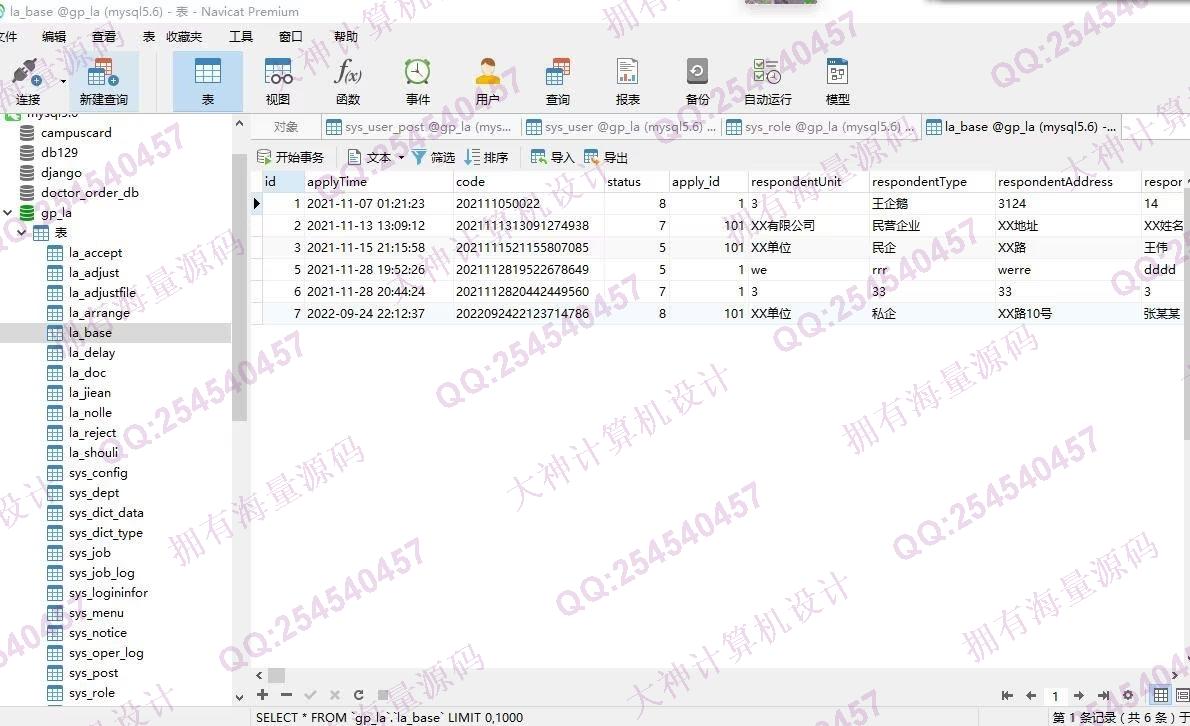
Task: Click the respondentUnit column header
Action: (807, 181)
